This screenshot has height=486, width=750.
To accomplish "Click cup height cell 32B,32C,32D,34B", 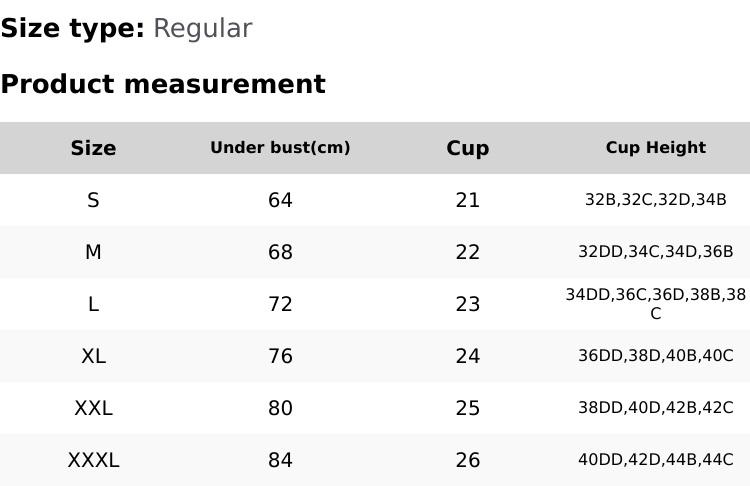I will (655, 200).
